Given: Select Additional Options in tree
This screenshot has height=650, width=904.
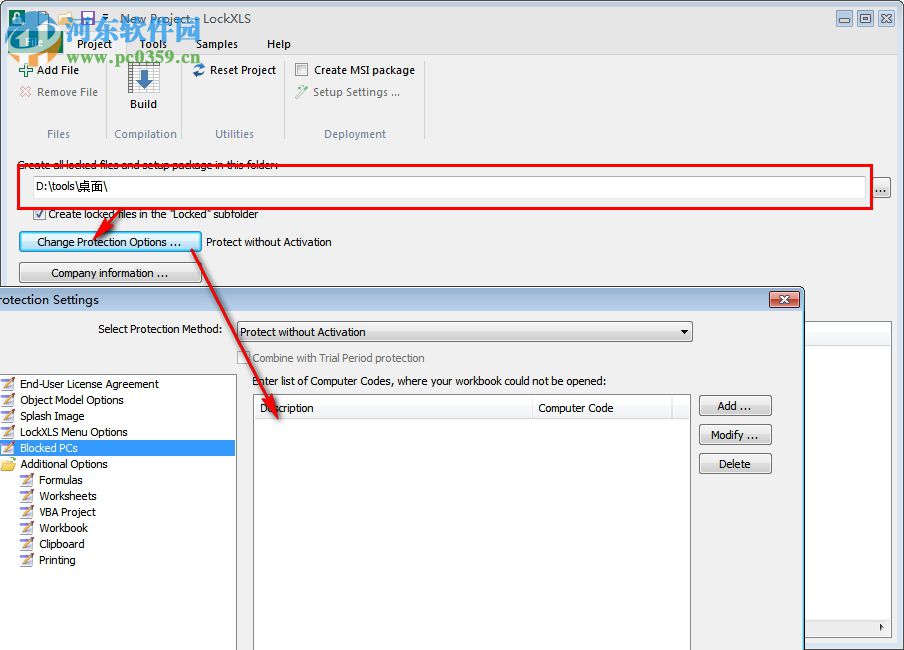Looking at the screenshot, I should pyautogui.click(x=63, y=464).
